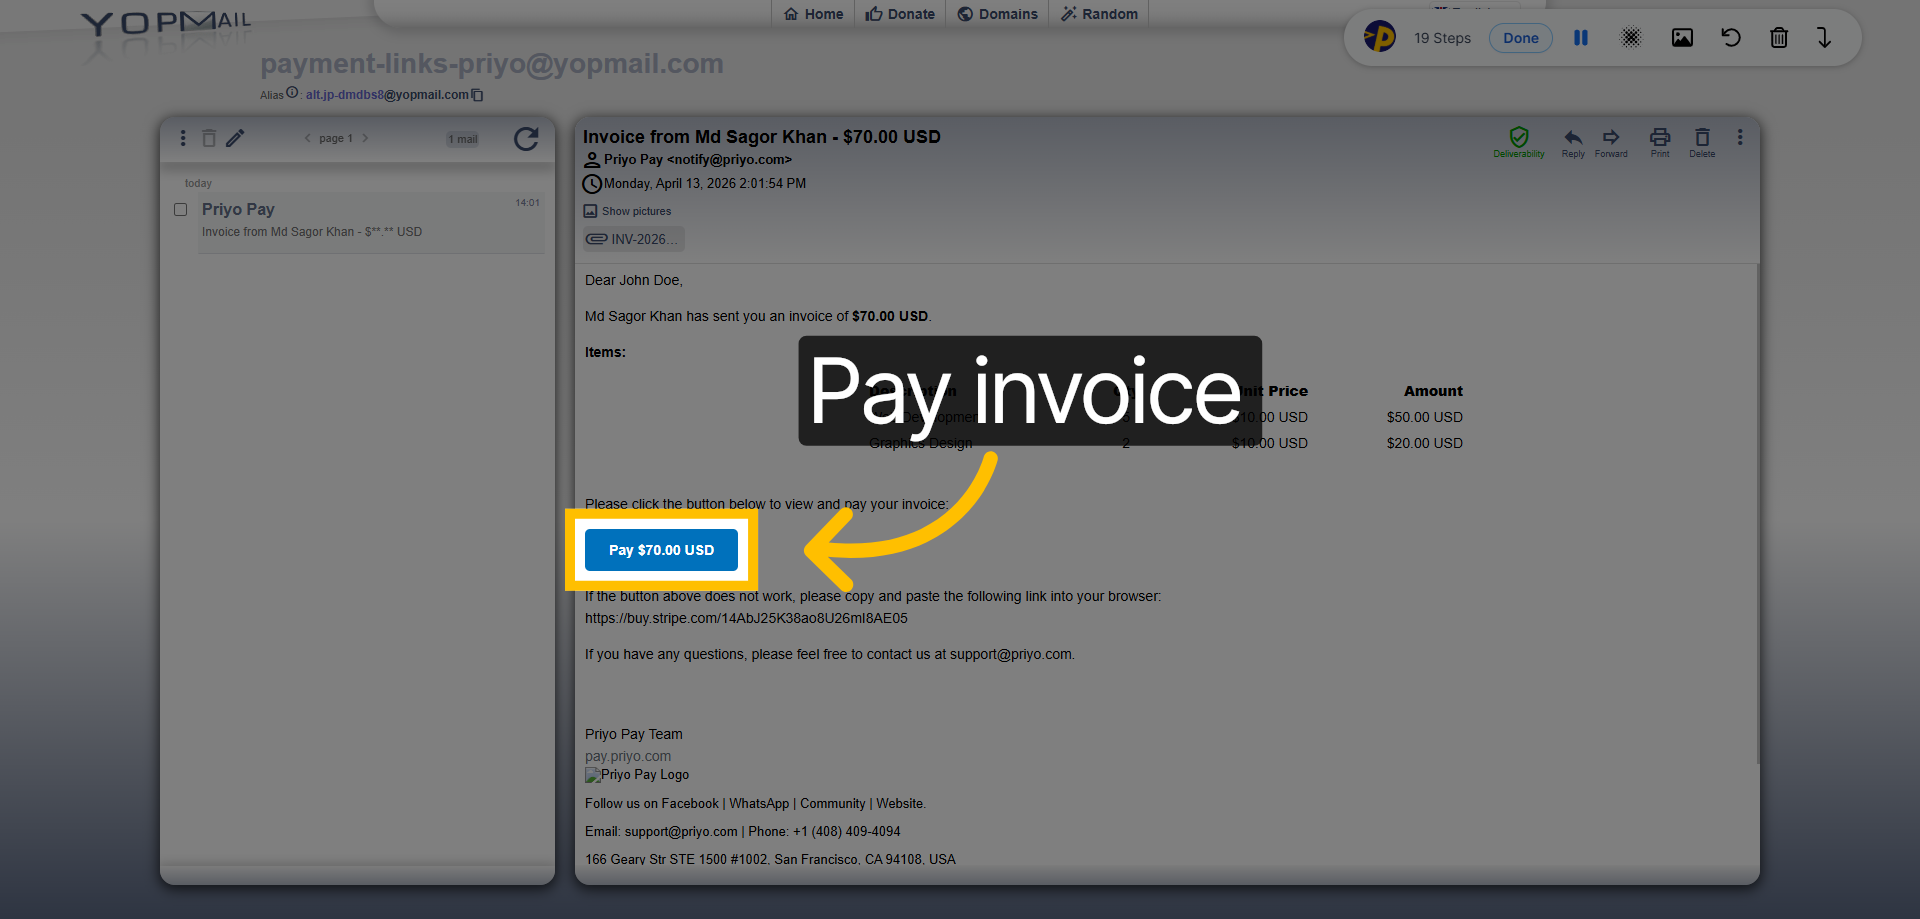Delete the open invoice email via trash icon

click(x=1701, y=140)
